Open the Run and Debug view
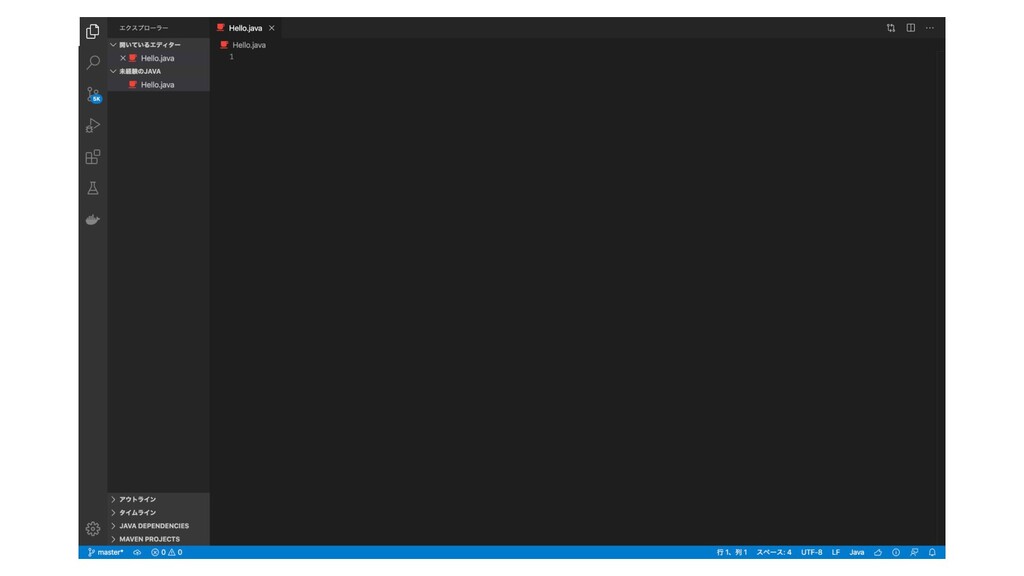 coord(93,125)
